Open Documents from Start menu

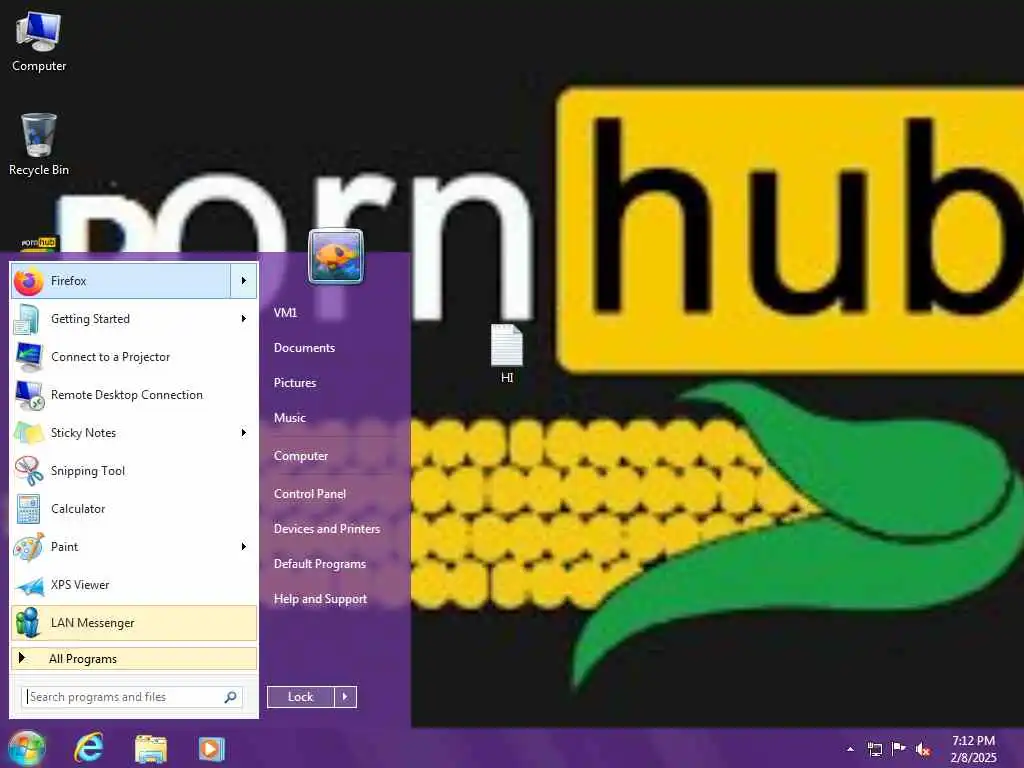pos(304,347)
